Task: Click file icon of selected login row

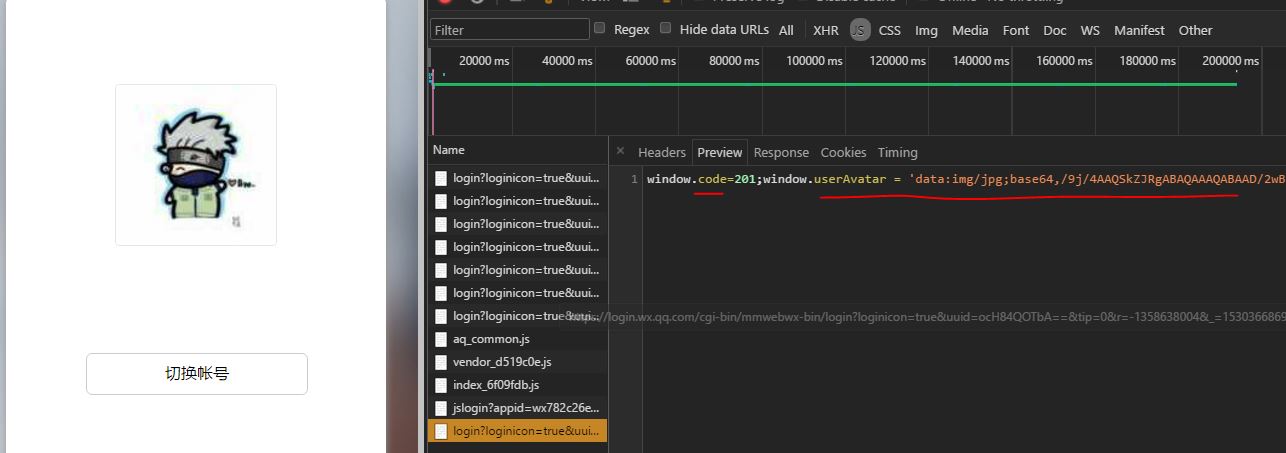Action: click(441, 431)
